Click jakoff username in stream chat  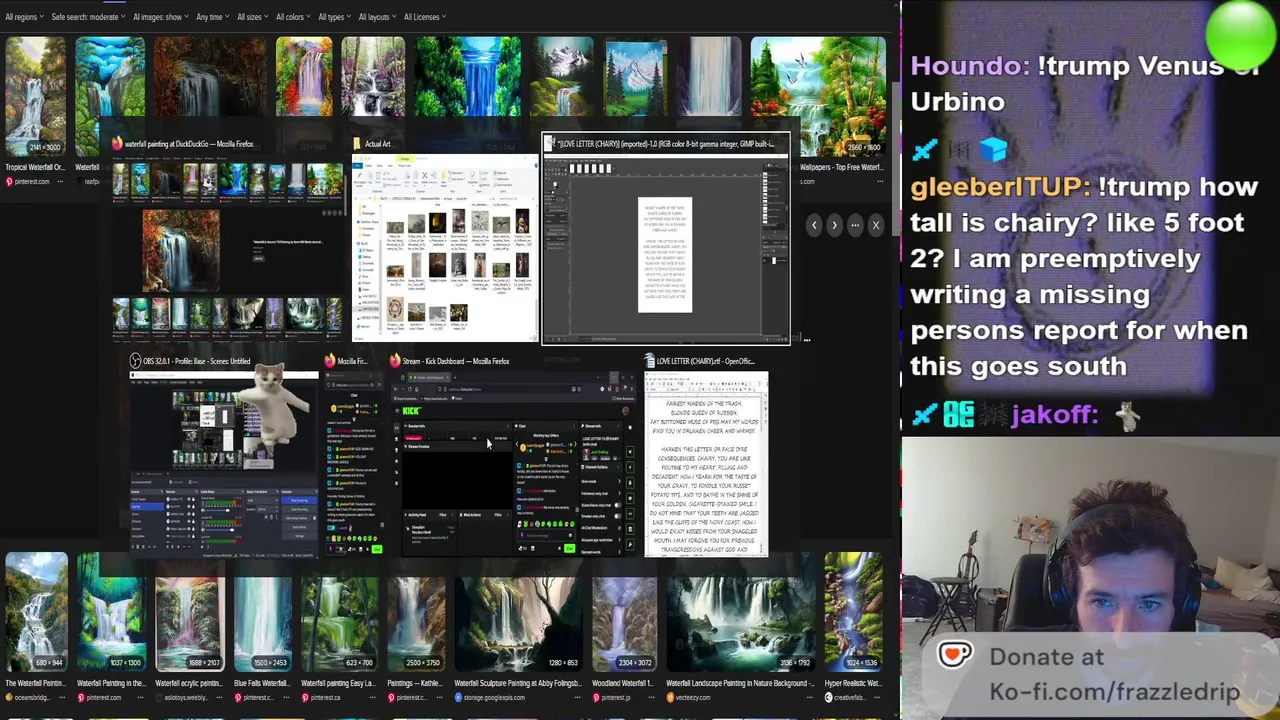[x=1053, y=414]
